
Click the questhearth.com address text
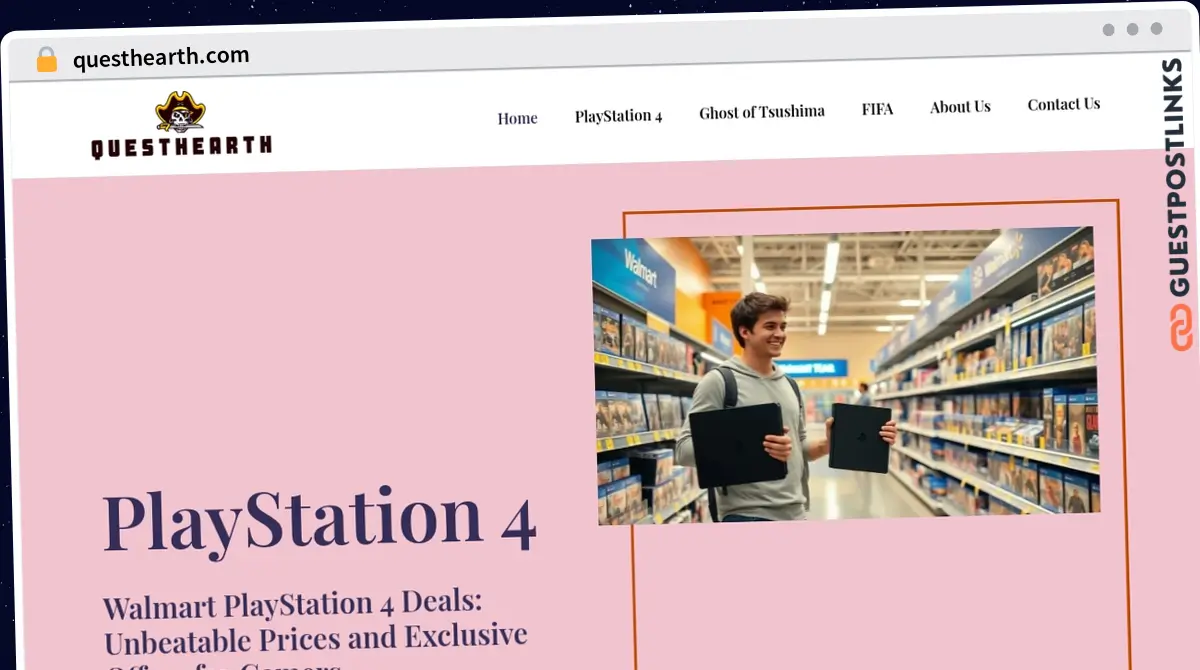point(161,58)
